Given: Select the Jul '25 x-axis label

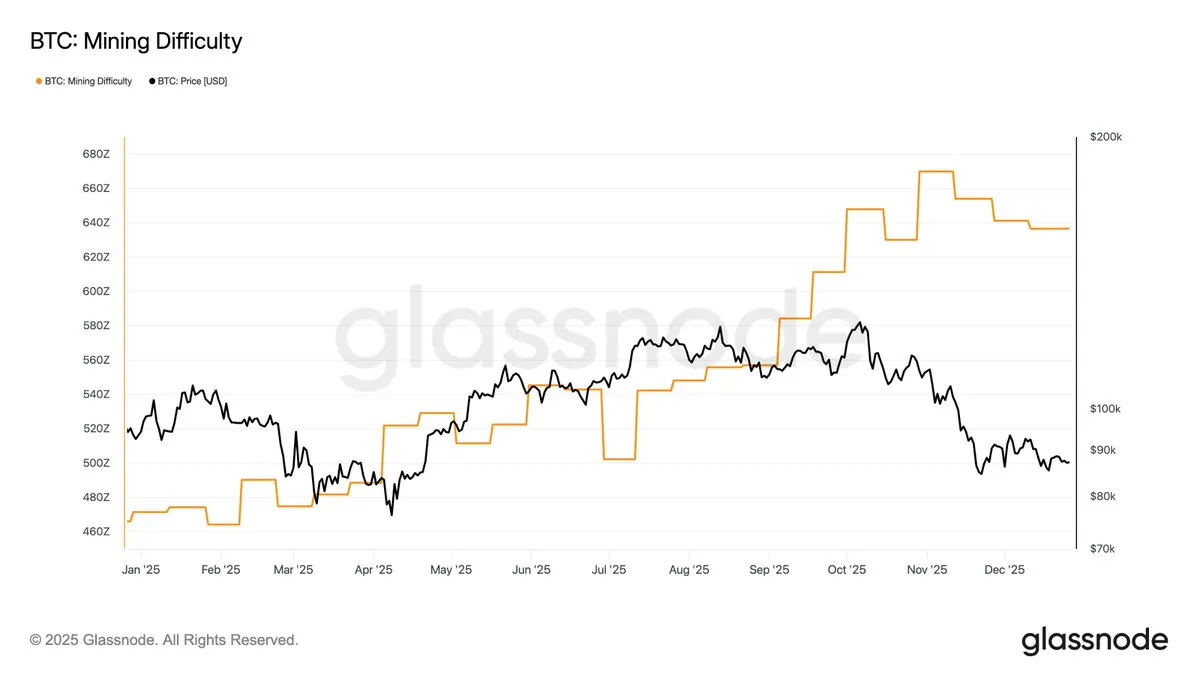Looking at the screenshot, I should click(x=608, y=570).
